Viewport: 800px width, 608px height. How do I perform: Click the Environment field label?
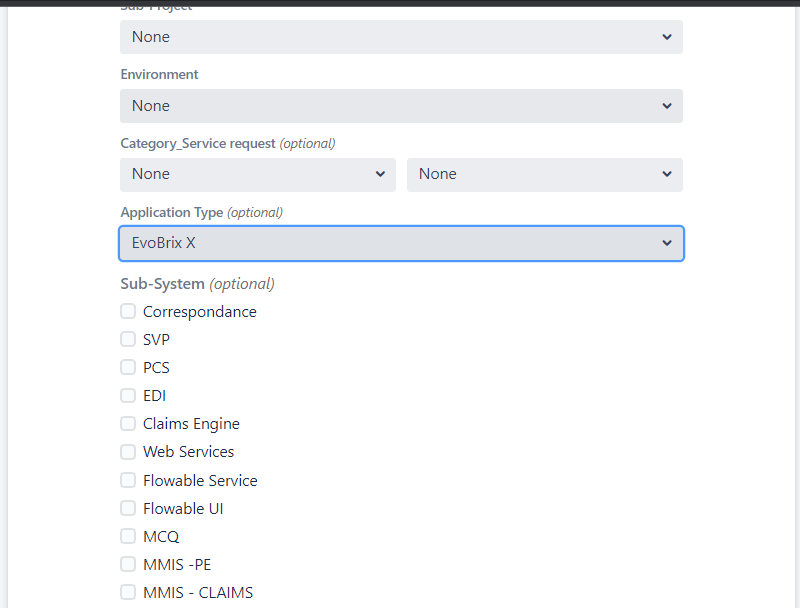pos(159,74)
